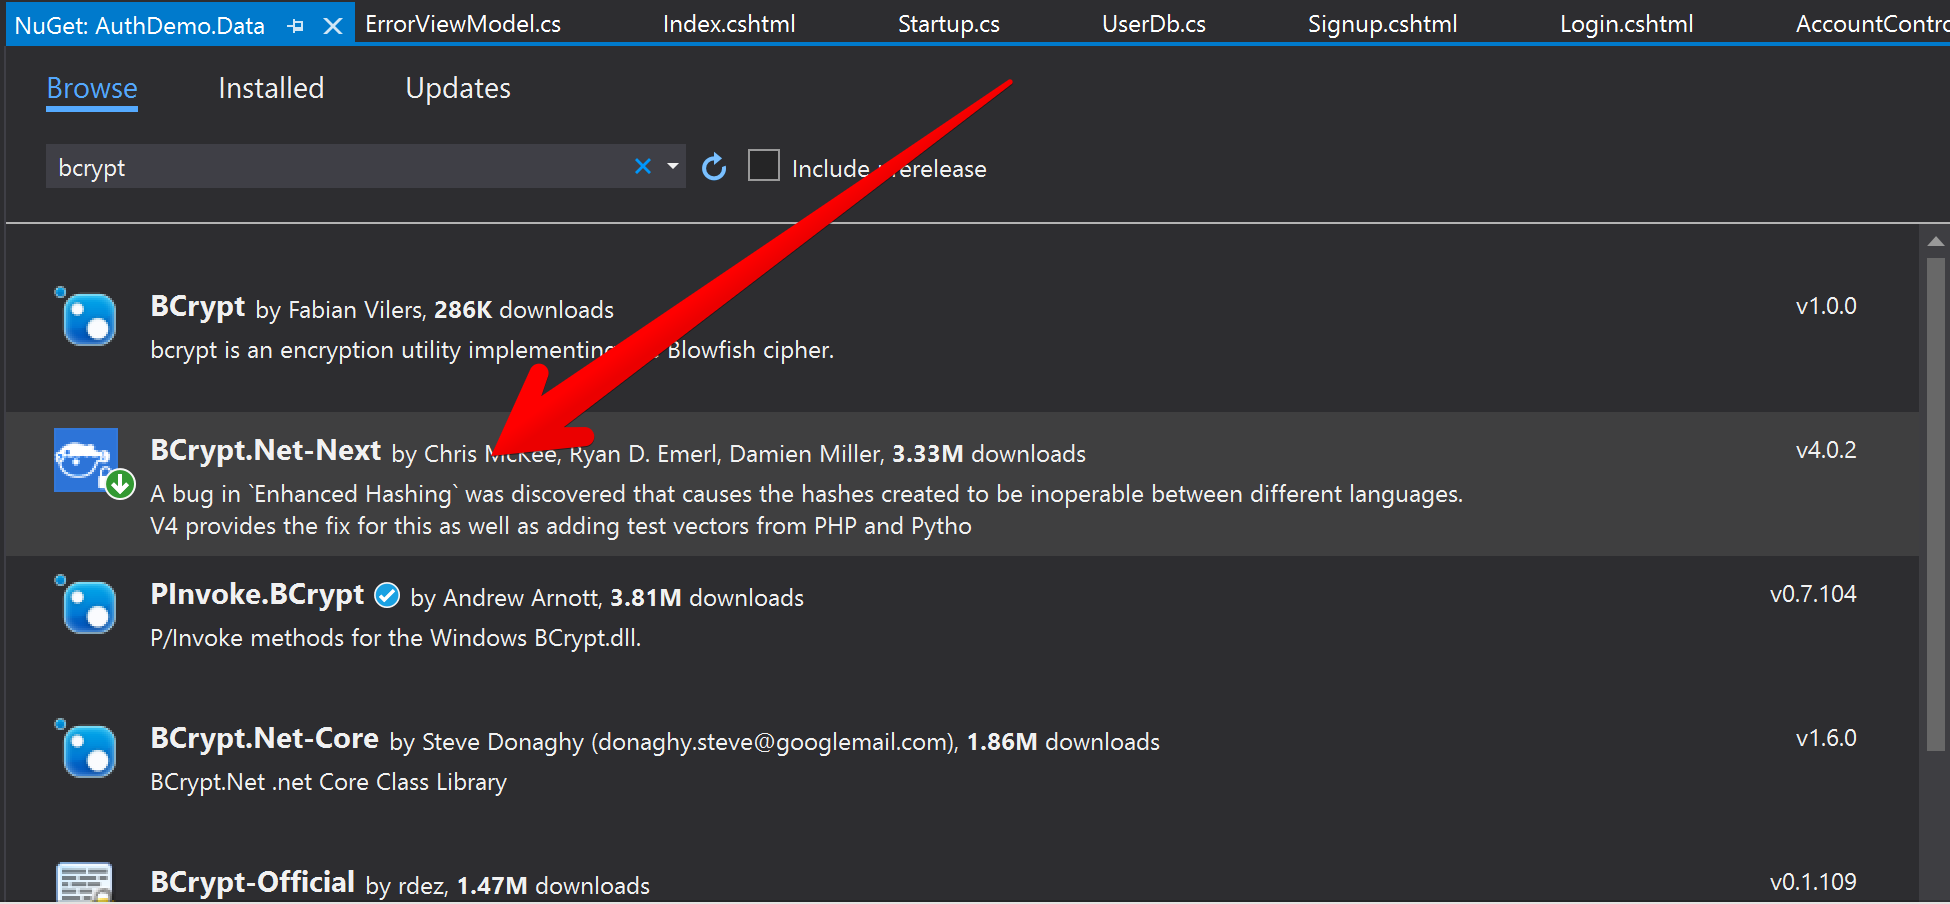Click the download arrow on BCrypt.Net-Next

[x=121, y=485]
